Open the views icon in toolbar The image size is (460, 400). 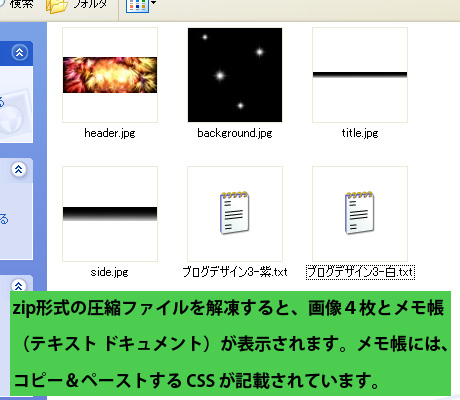click(137, 5)
